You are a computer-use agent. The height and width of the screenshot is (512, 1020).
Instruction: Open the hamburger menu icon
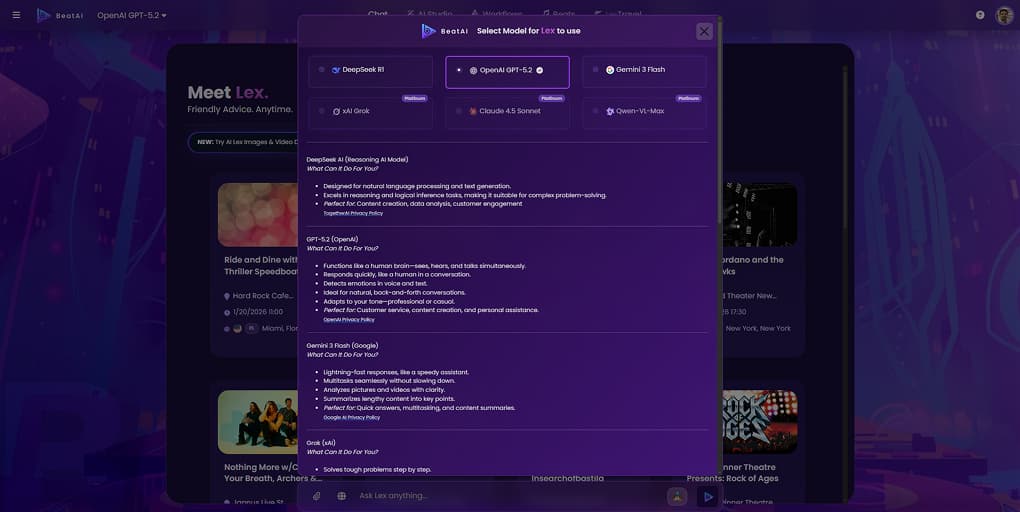pyautogui.click(x=16, y=15)
